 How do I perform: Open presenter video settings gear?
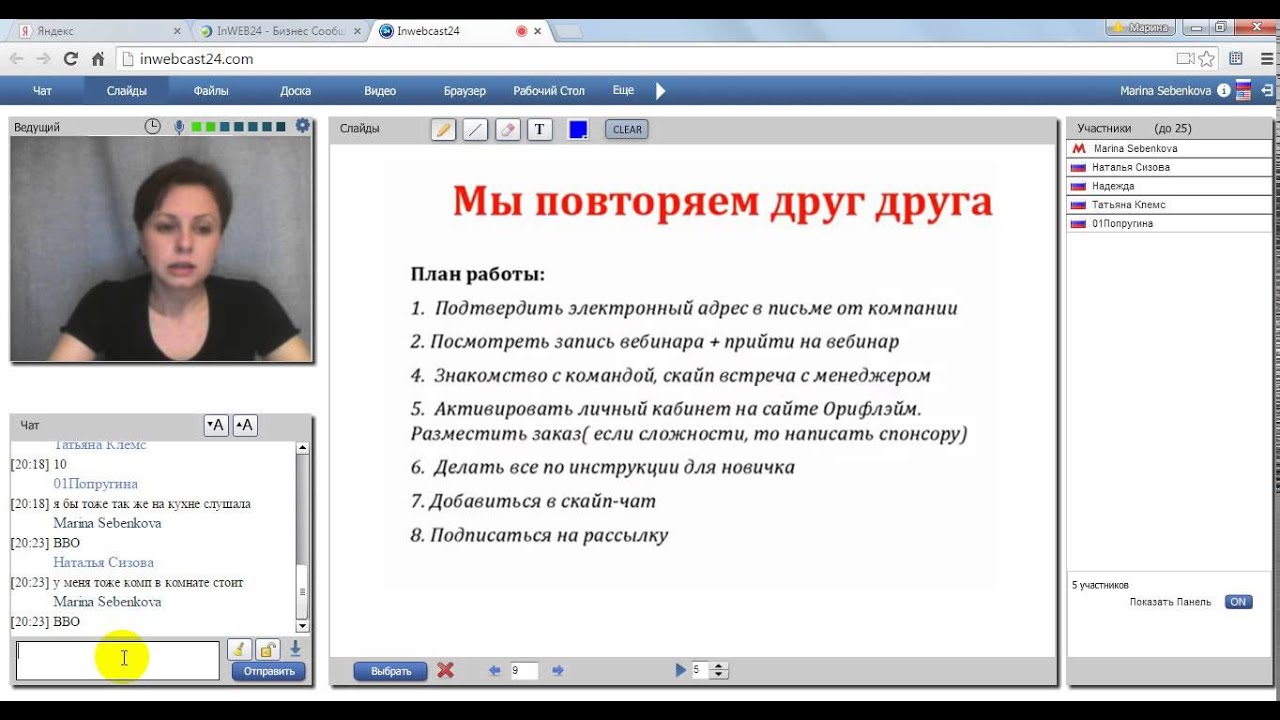[x=303, y=126]
